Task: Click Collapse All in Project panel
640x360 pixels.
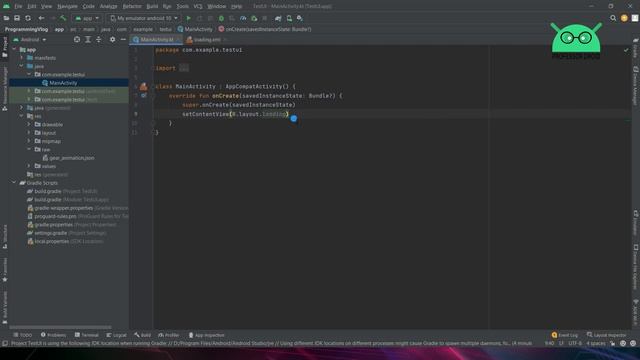Action: pos(98,40)
